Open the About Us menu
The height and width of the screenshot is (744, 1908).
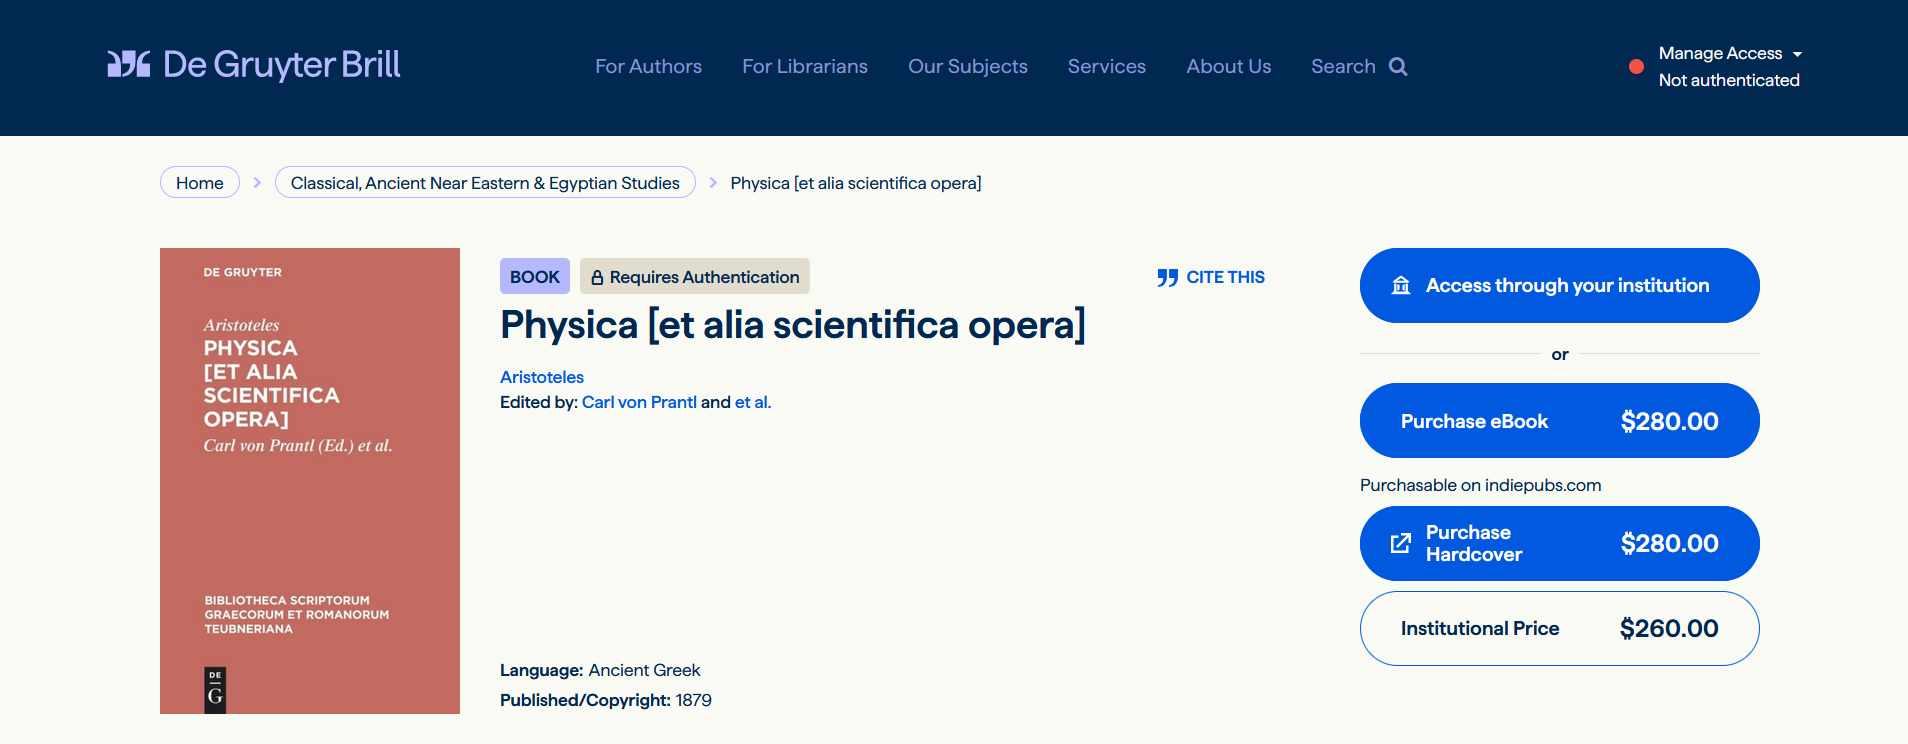point(1229,66)
